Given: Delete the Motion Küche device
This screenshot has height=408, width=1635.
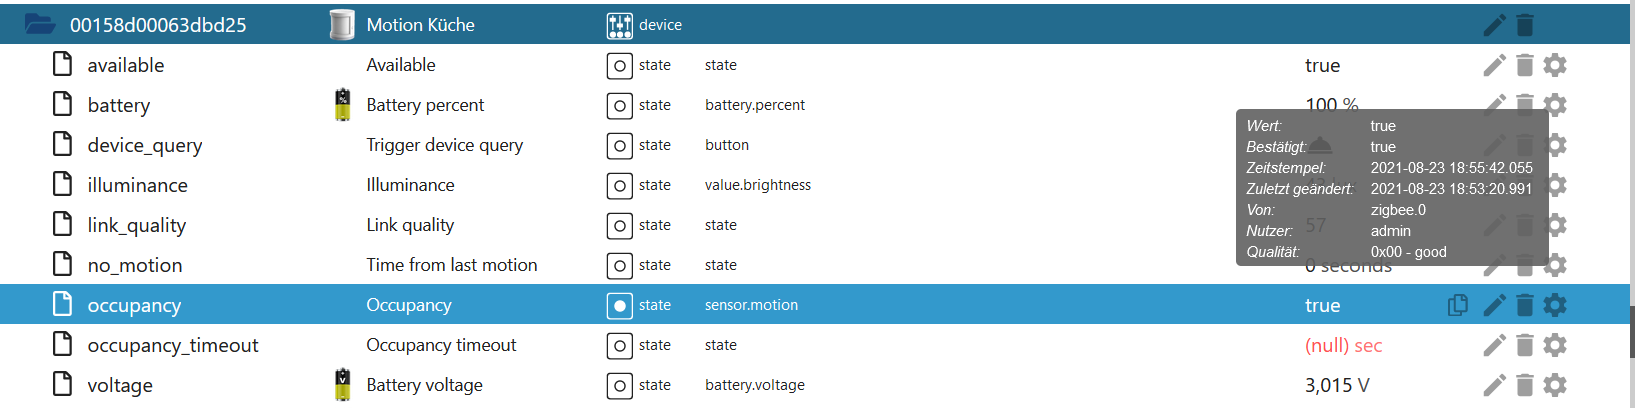Looking at the screenshot, I should click(1525, 25).
